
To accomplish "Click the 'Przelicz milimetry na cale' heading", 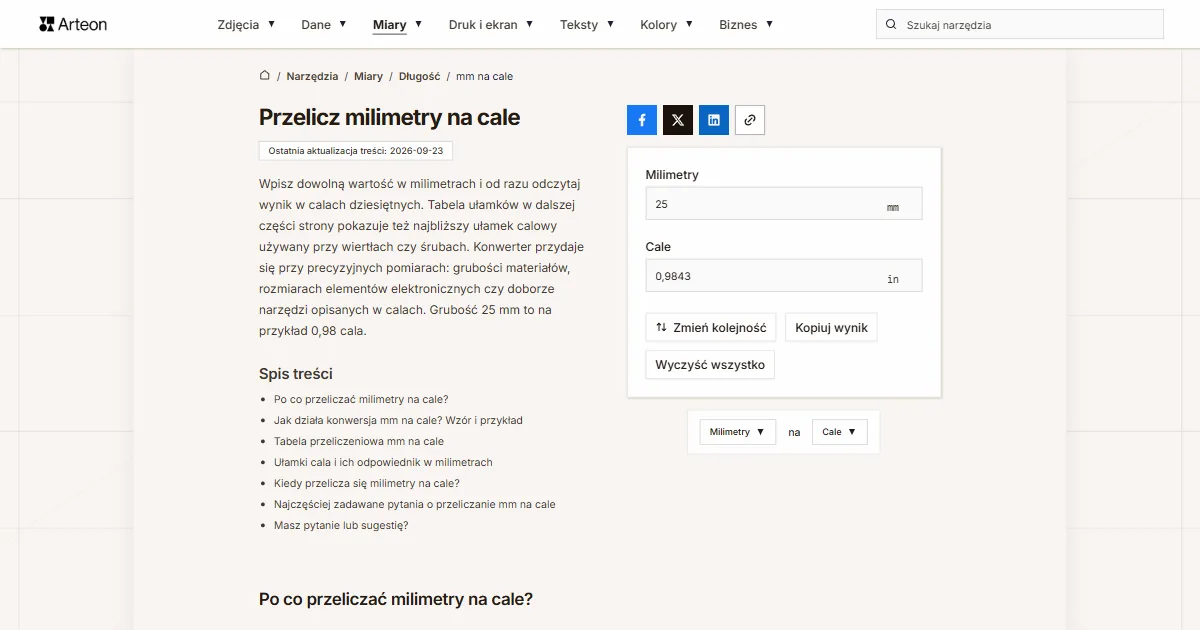I will tap(390, 117).
